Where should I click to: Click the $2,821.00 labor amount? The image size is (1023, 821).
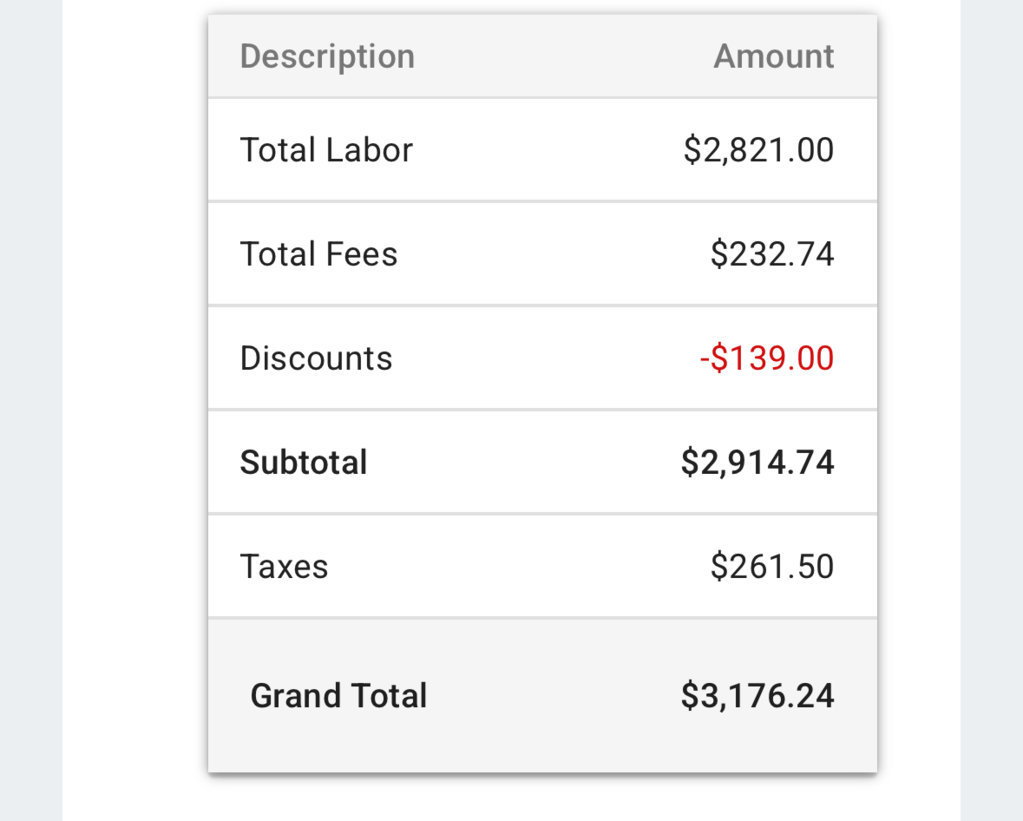coord(758,150)
